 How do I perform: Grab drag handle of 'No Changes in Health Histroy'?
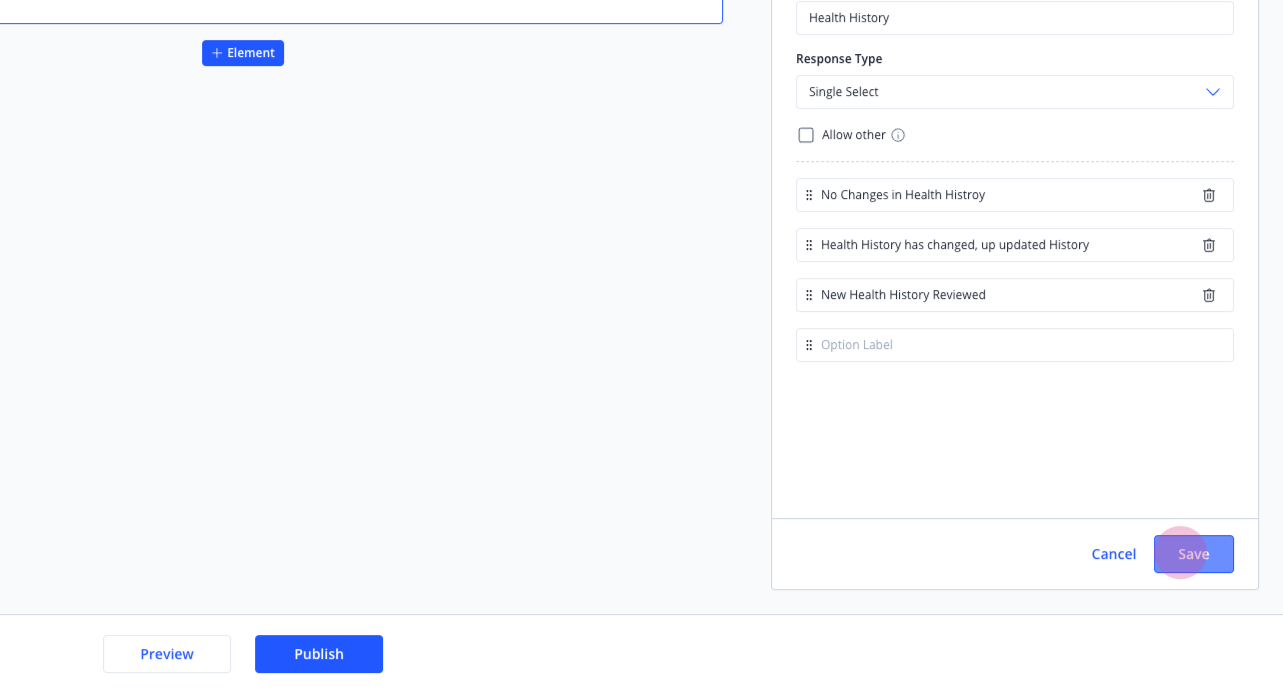coord(809,195)
